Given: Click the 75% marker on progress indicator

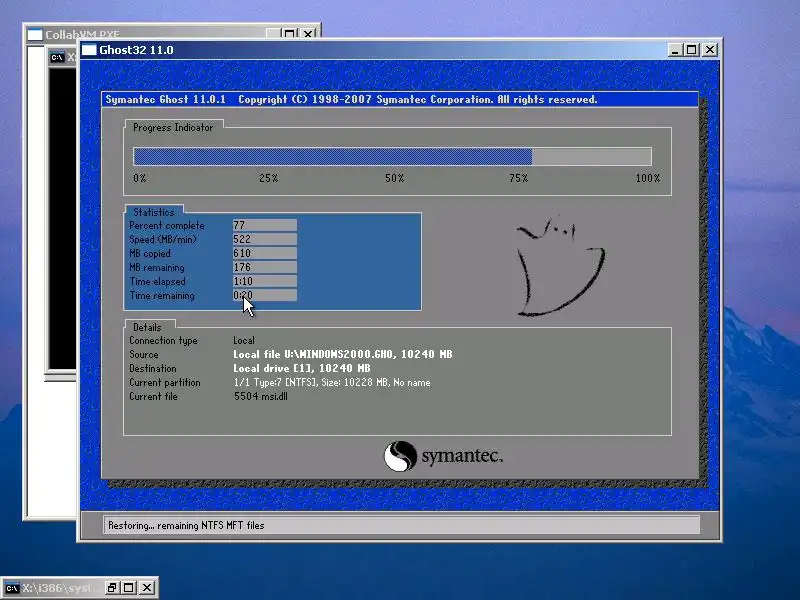Looking at the screenshot, I should coord(518,178).
